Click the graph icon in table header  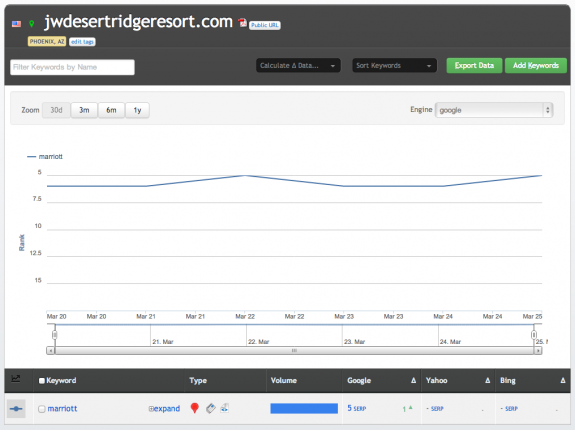pyautogui.click(x=15, y=379)
